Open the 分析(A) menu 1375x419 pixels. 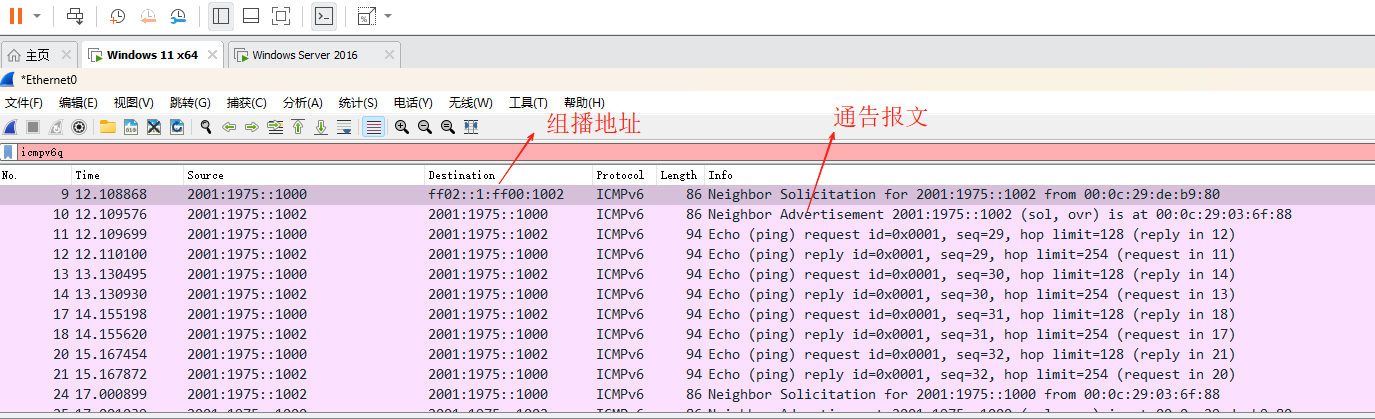pyautogui.click(x=303, y=102)
